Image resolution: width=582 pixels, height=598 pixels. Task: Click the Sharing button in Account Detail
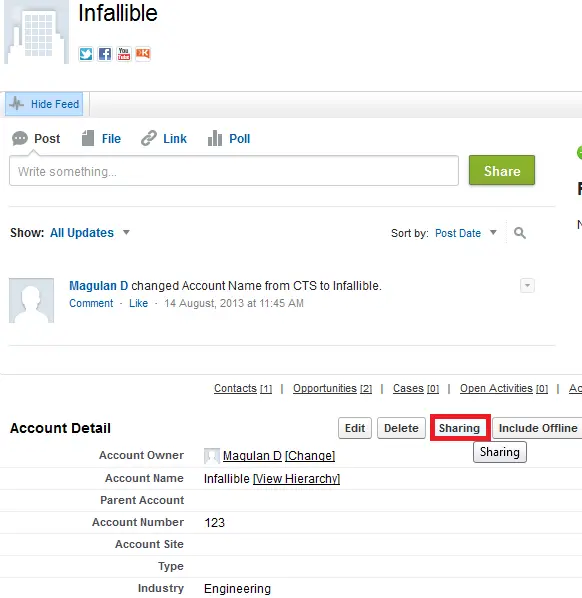460,428
